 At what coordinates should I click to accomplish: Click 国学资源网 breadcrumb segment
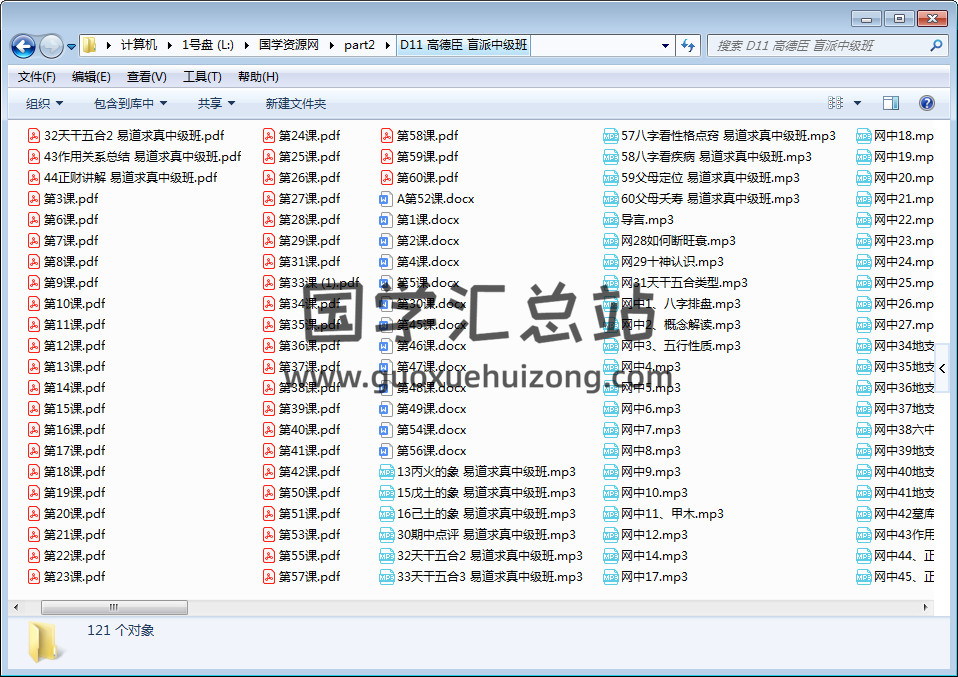[x=288, y=45]
